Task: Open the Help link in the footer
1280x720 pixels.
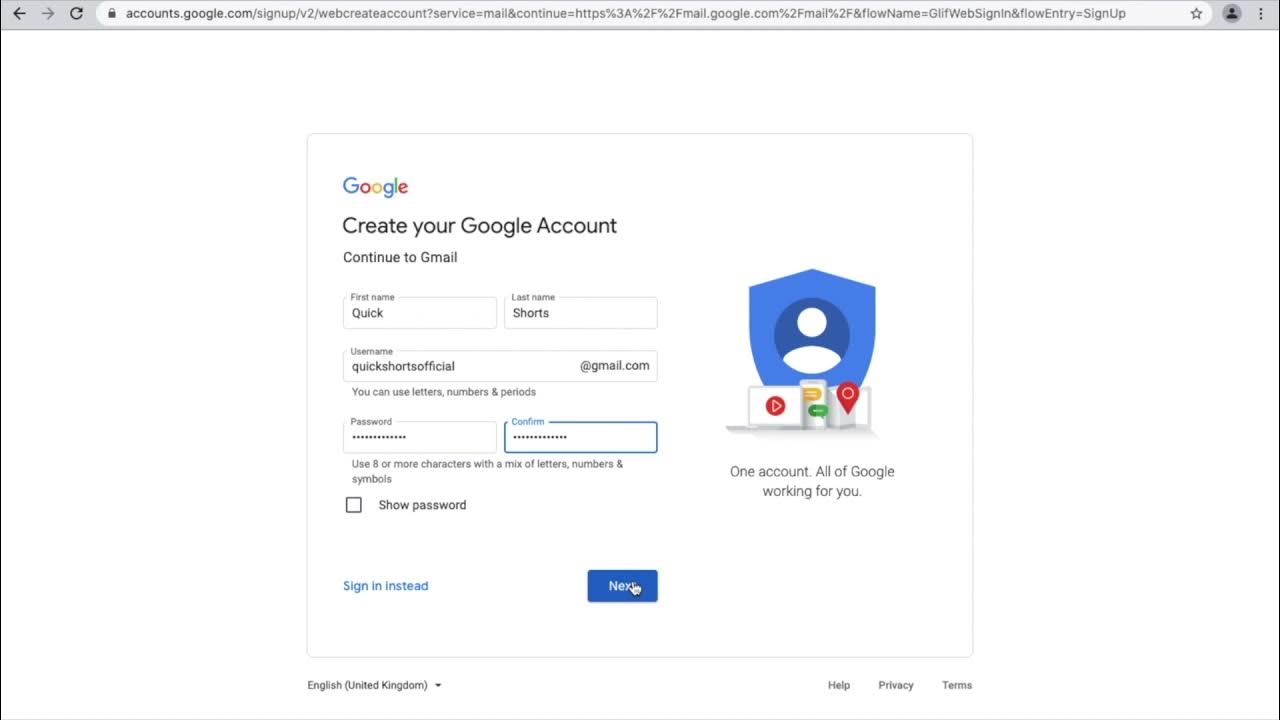Action: tap(839, 685)
